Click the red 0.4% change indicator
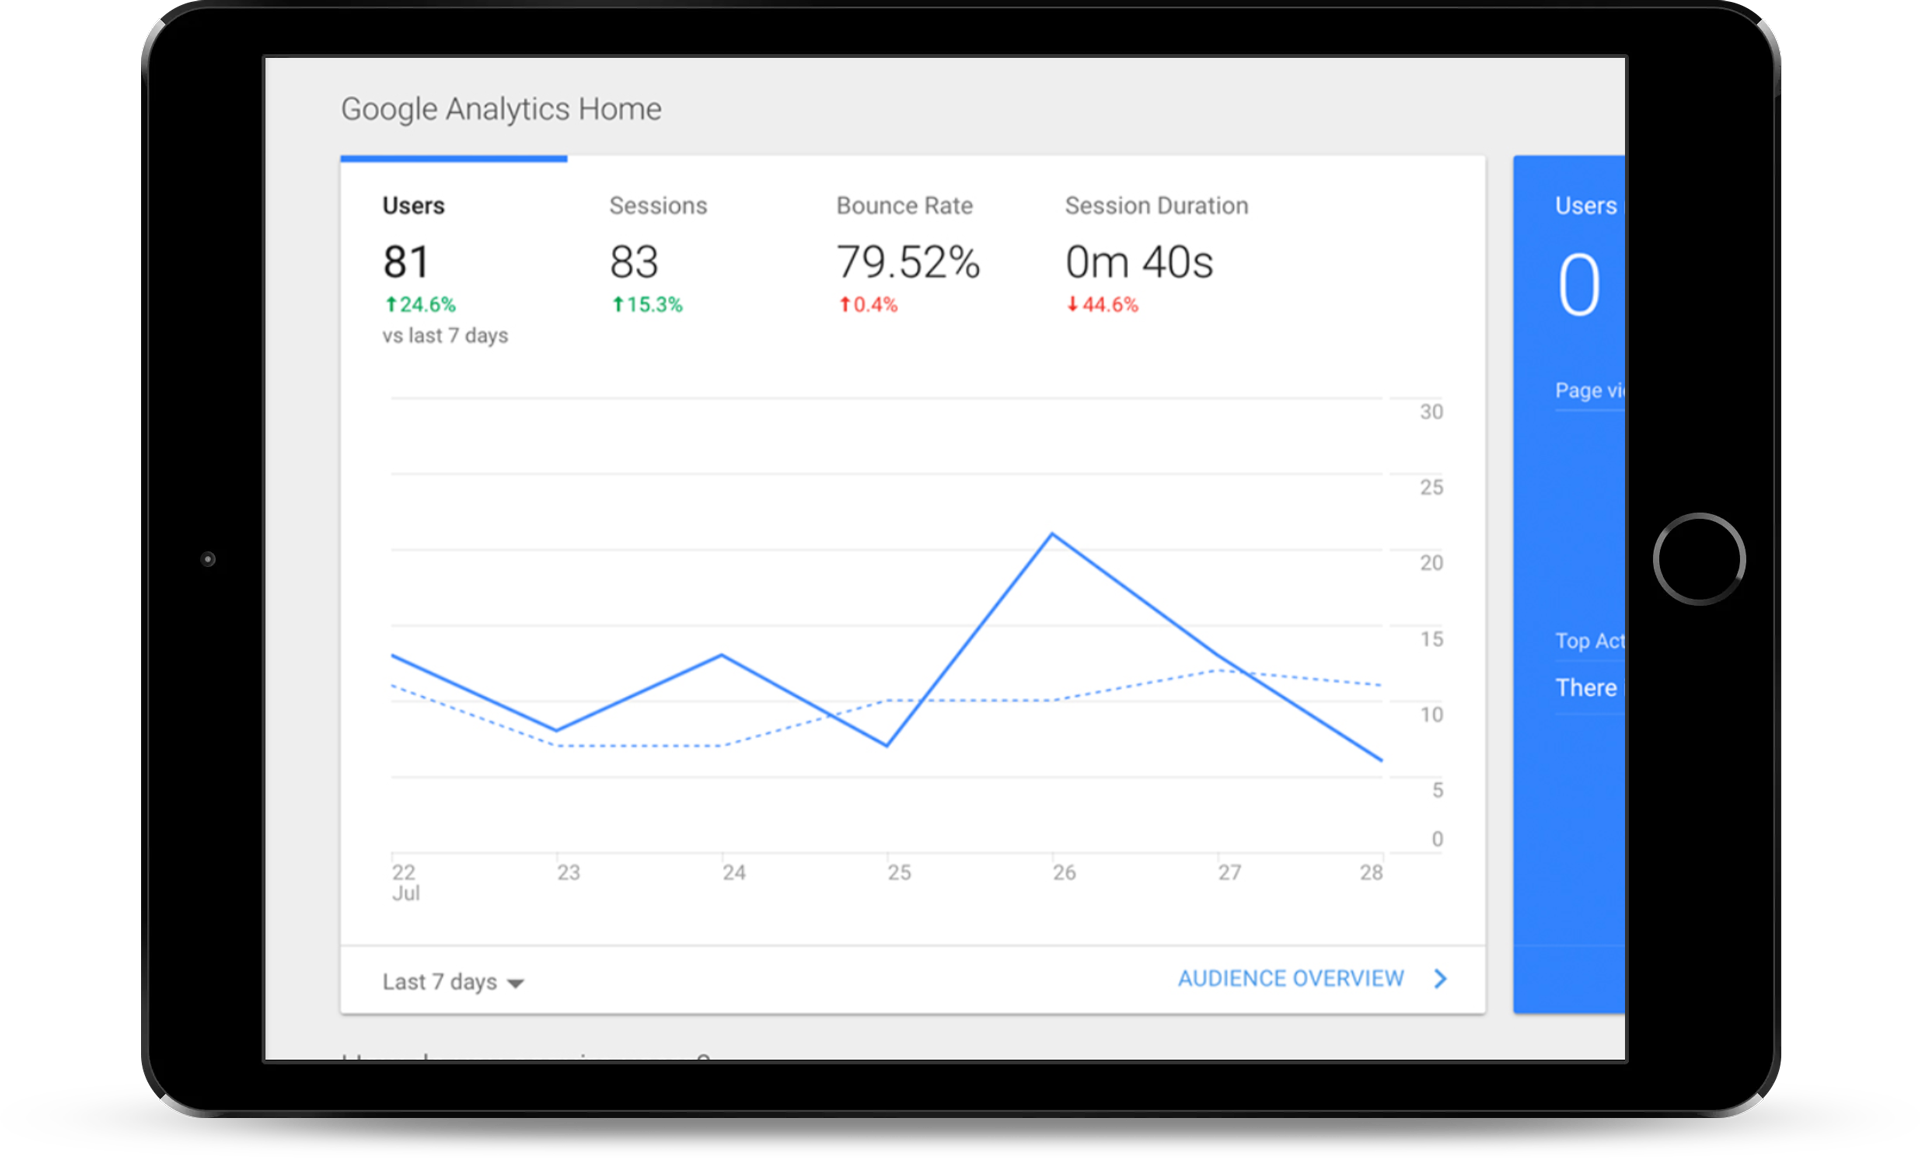 868,304
